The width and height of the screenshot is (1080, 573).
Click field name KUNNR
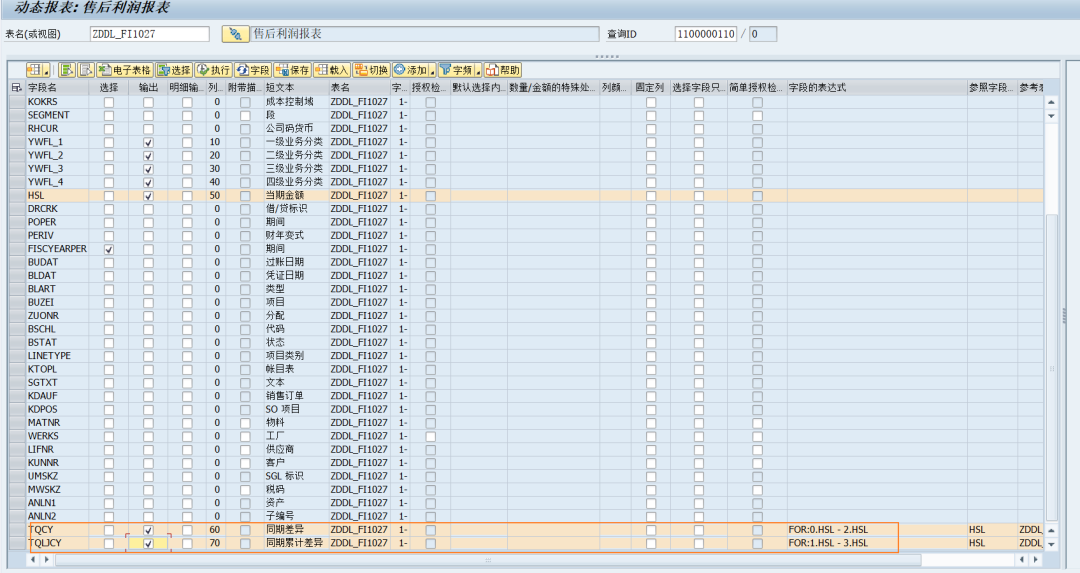point(43,463)
